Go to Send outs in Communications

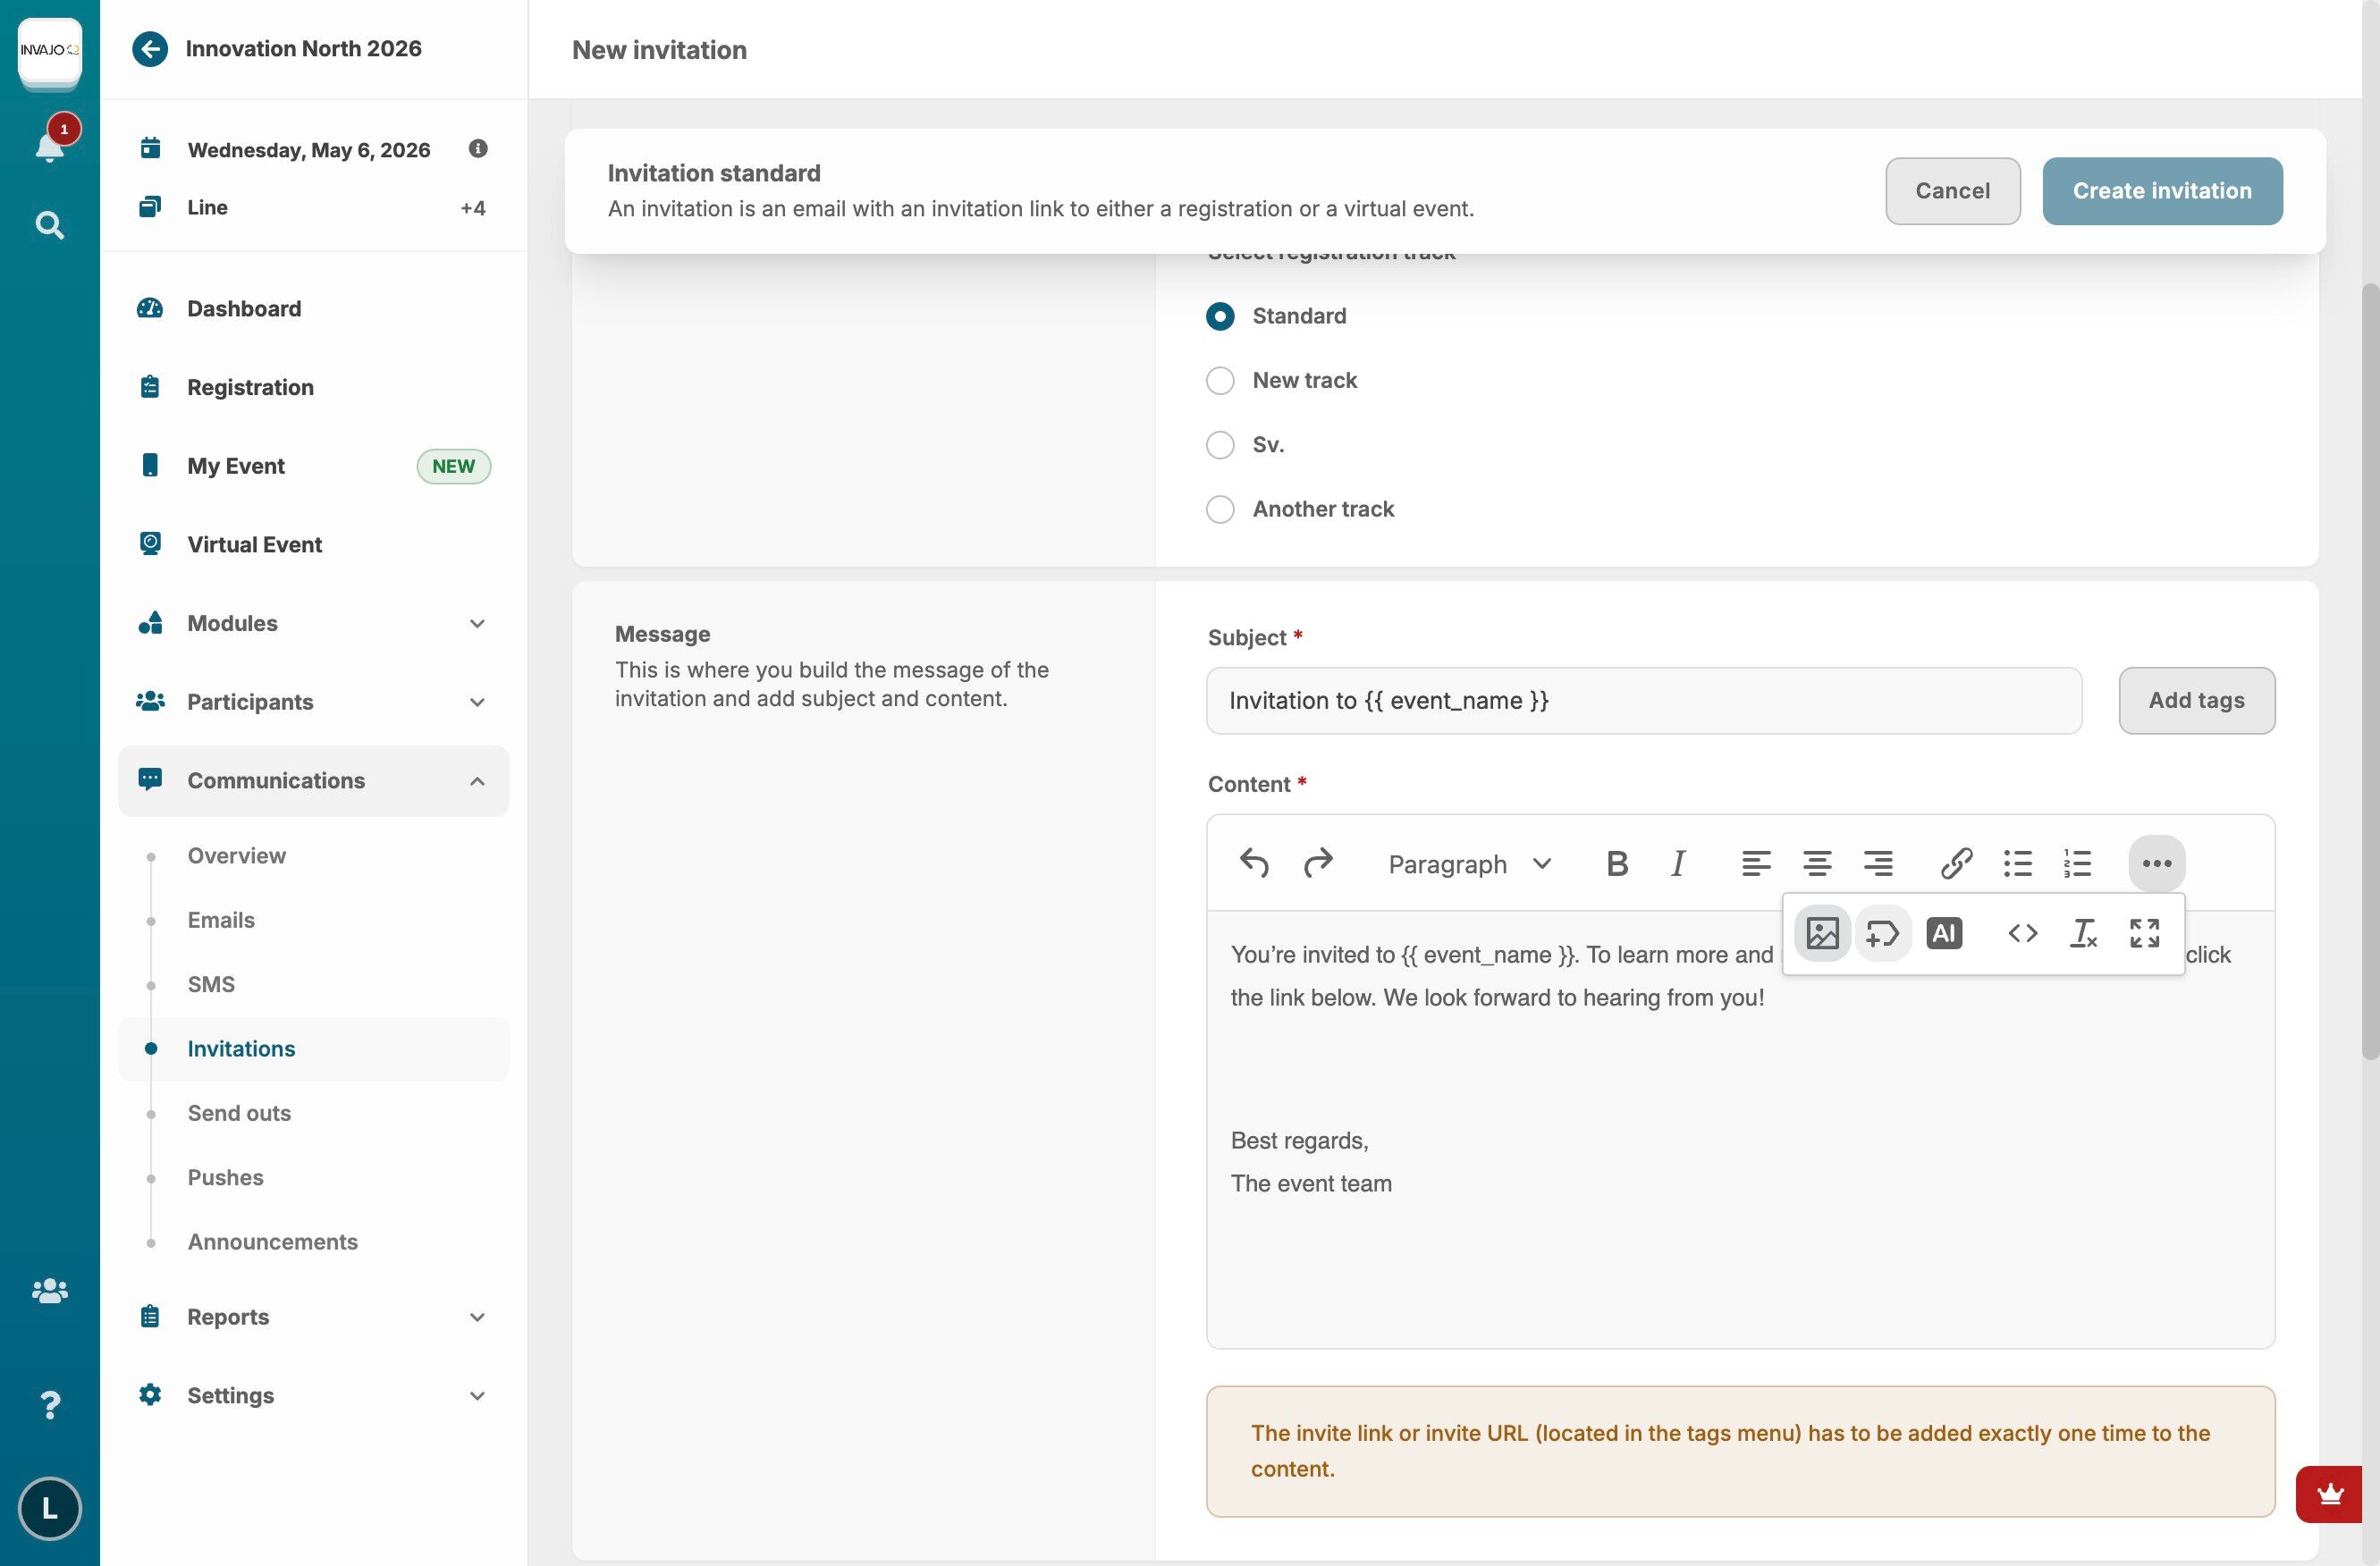(239, 1113)
